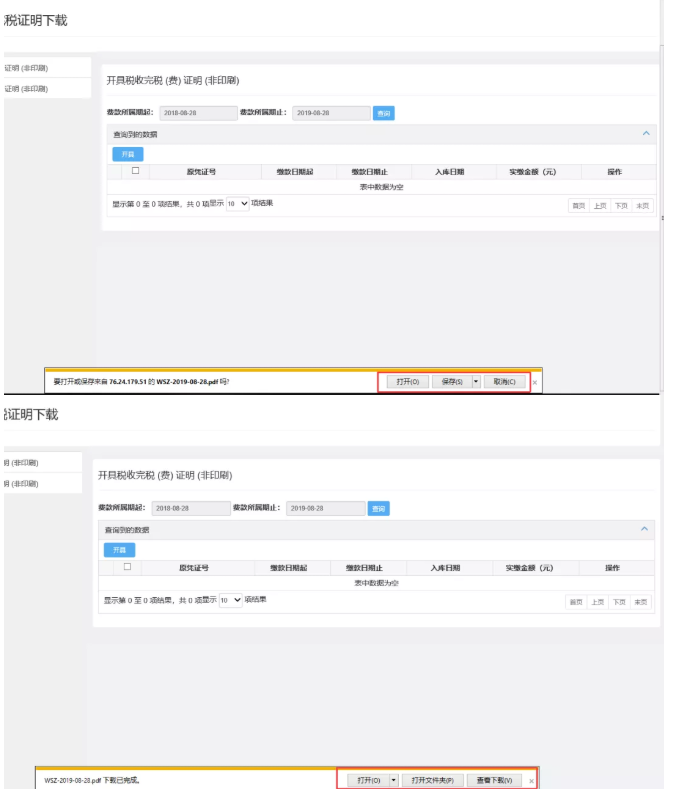Image resolution: width=673 pixels, height=798 pixels.
Task: Click 打开文件夹(P) in the download-complete bar
Action: pyautogui.click(x=432, y=780)
